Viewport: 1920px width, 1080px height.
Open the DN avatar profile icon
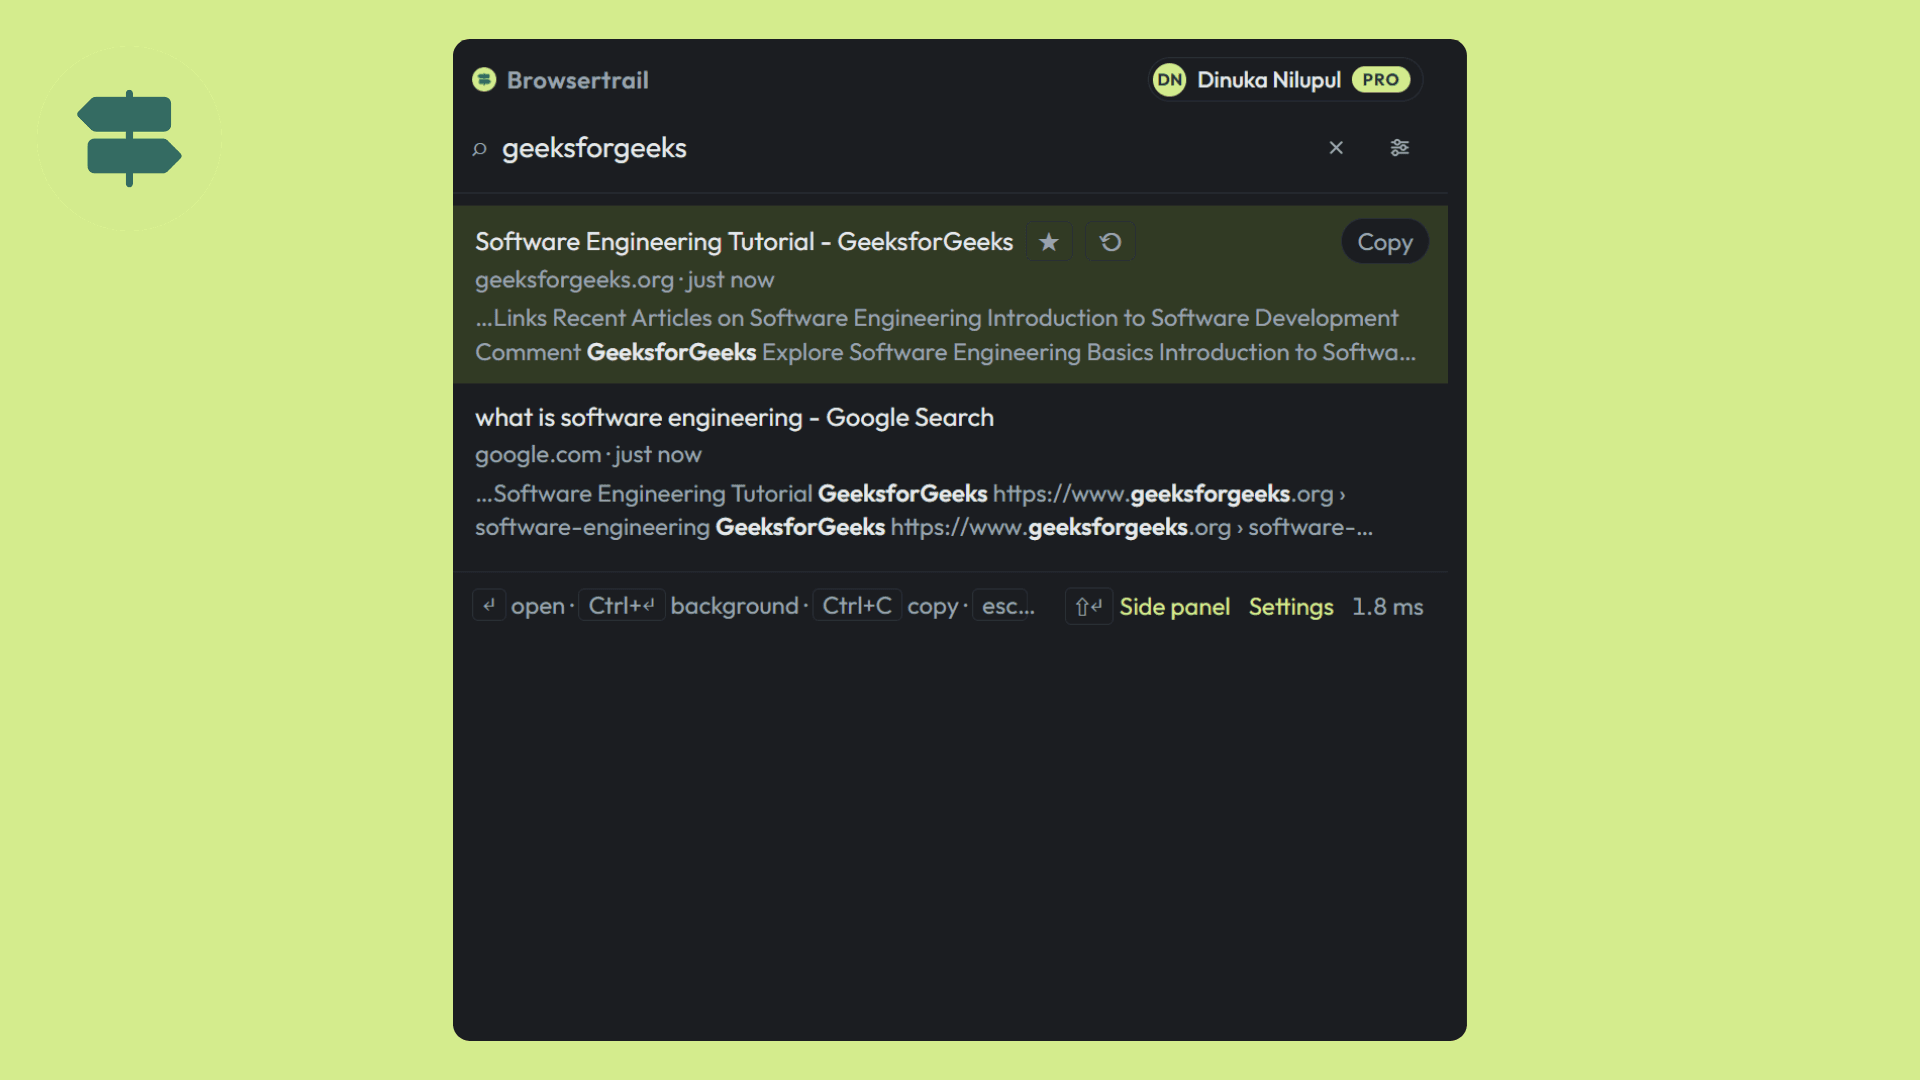click(x=1170, y=80)
